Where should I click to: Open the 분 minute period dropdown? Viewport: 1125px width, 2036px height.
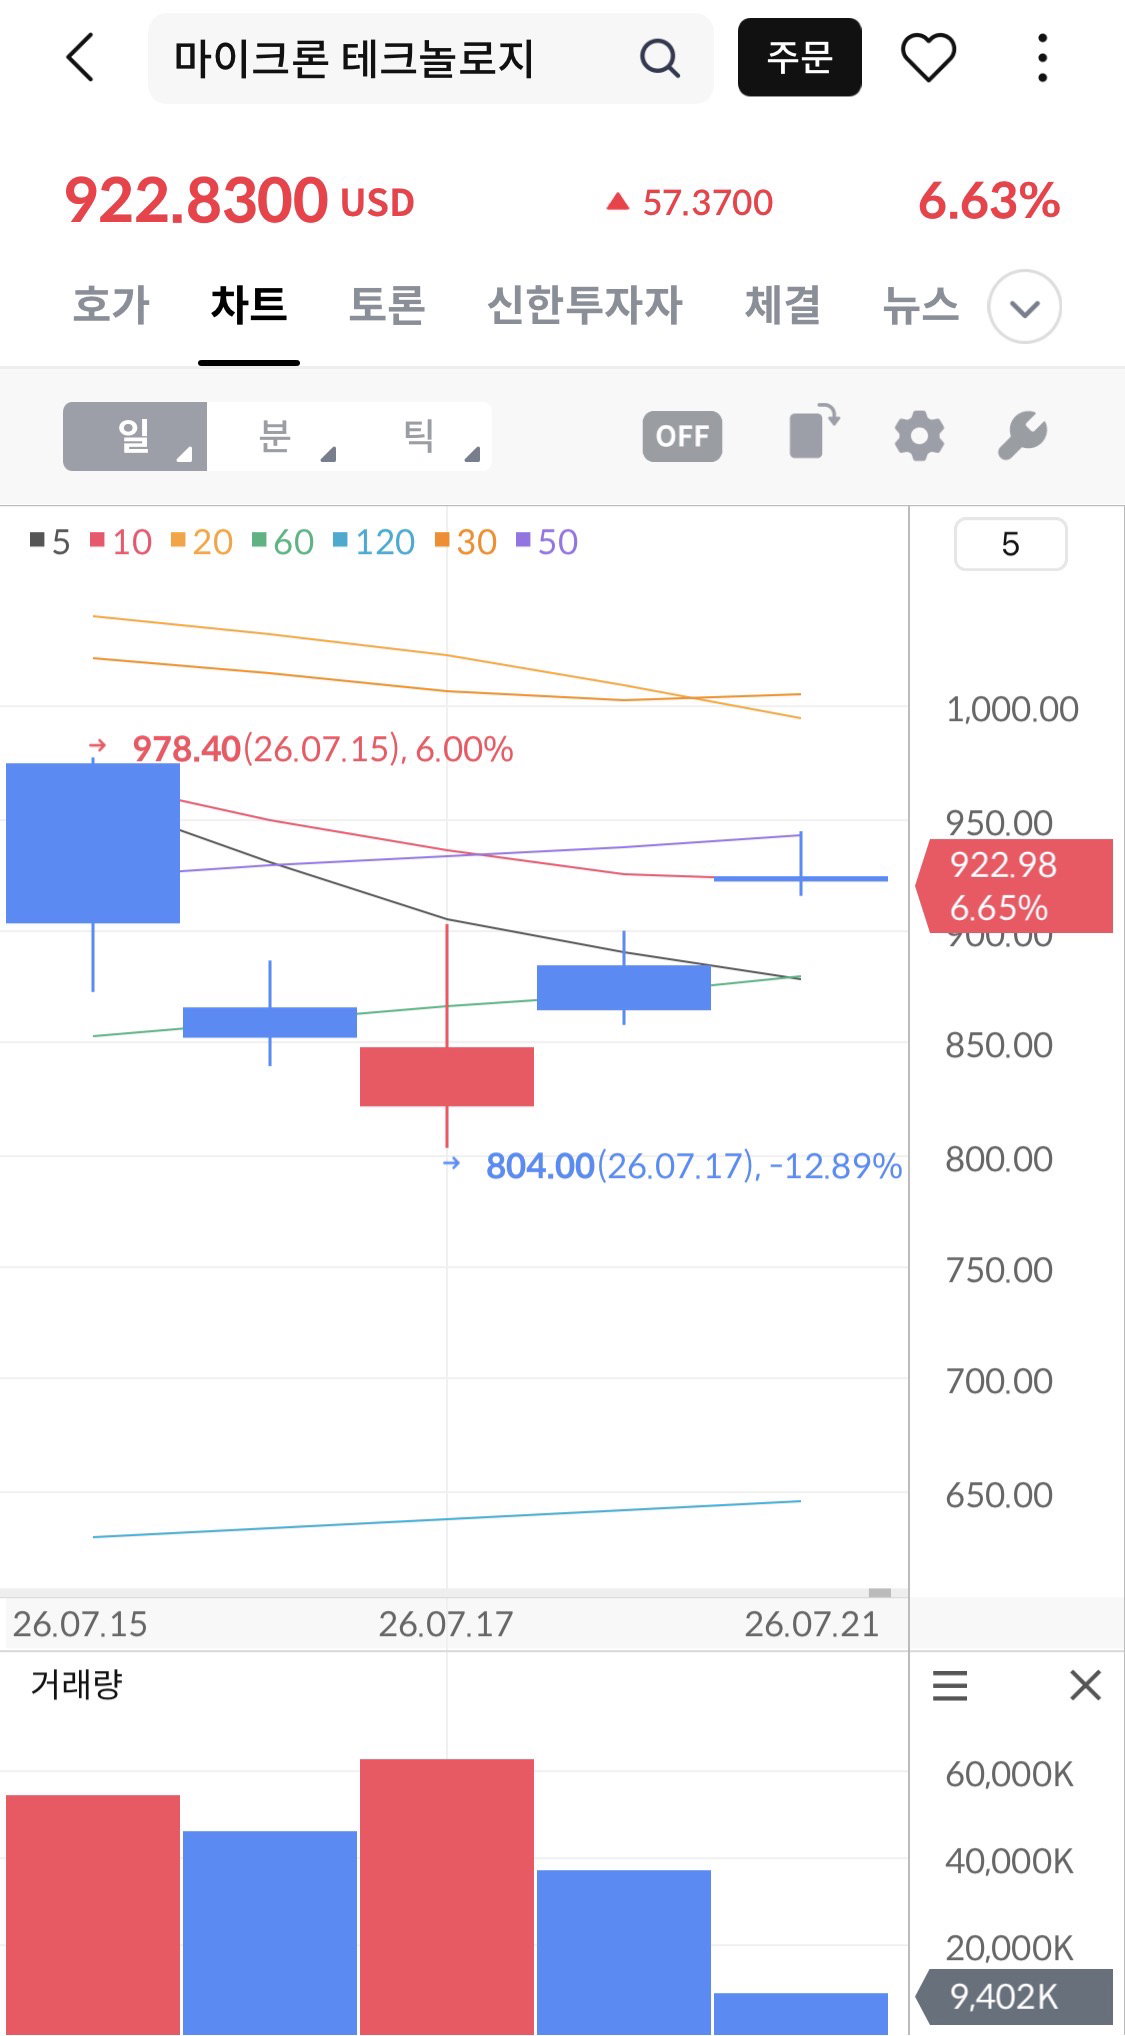[278, 436]
